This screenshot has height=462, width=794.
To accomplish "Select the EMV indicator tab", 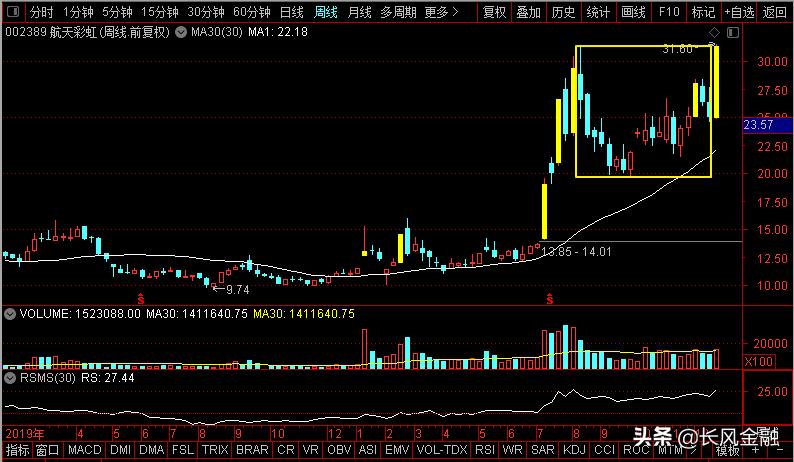I will click(x=397, y=450).
